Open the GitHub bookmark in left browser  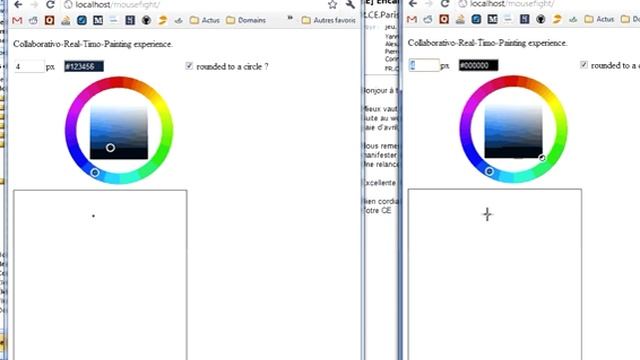[146, 20]
